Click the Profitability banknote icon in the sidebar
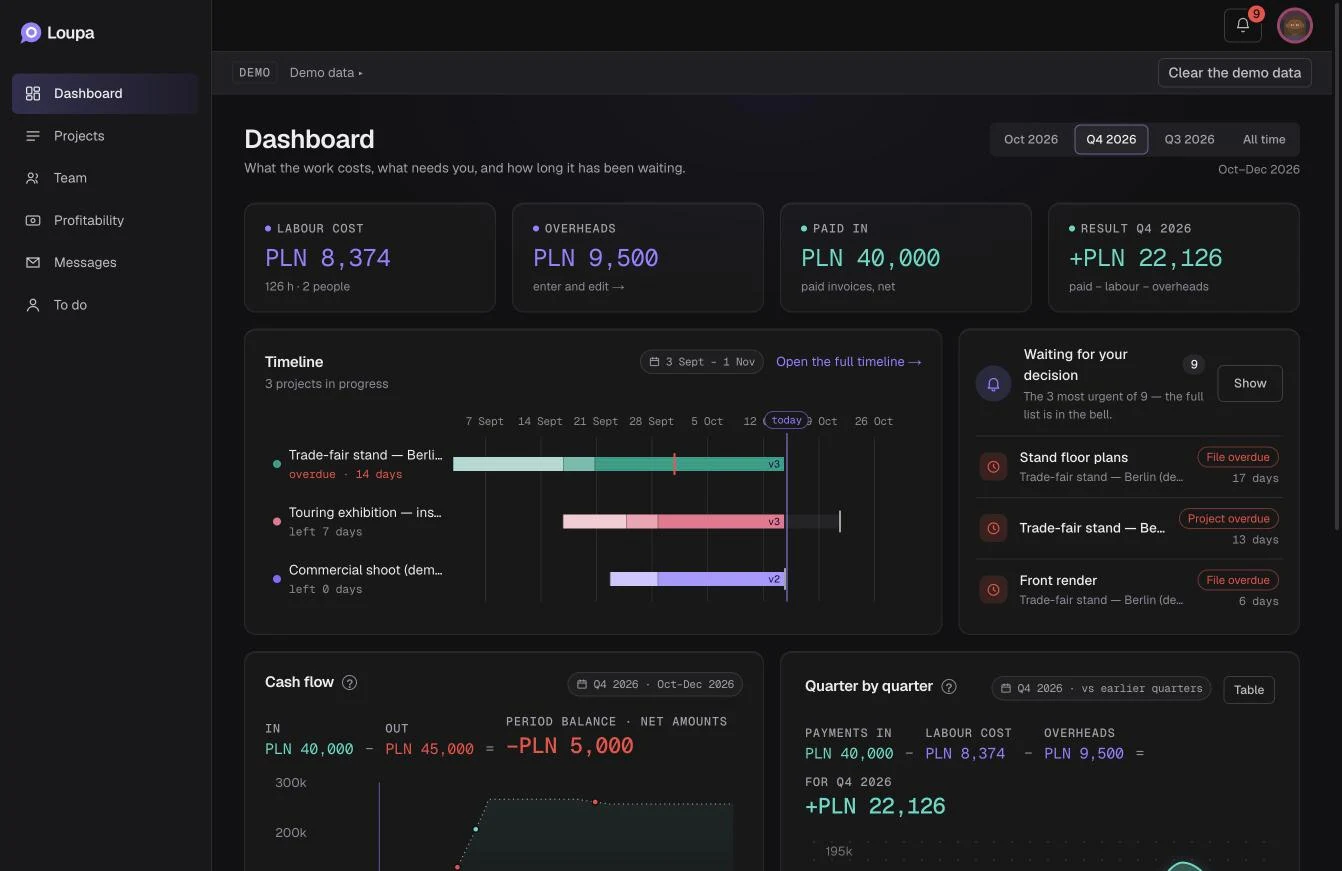The height and width of the screenshot is (871, 1342). coord(33,220)
